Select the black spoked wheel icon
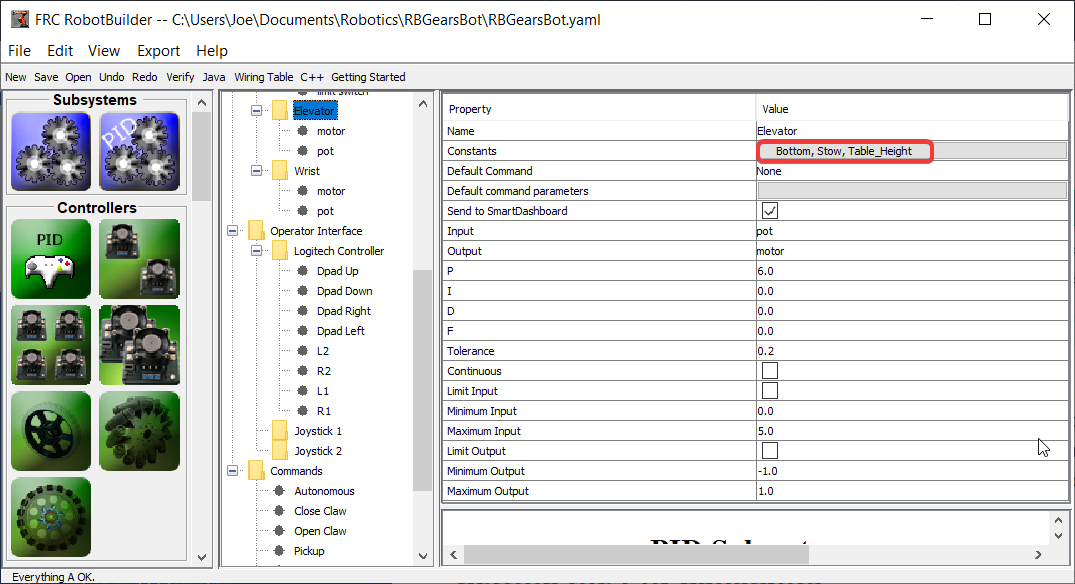The height and width of the screenshot is (584, 1075). [x=50, y=431]
